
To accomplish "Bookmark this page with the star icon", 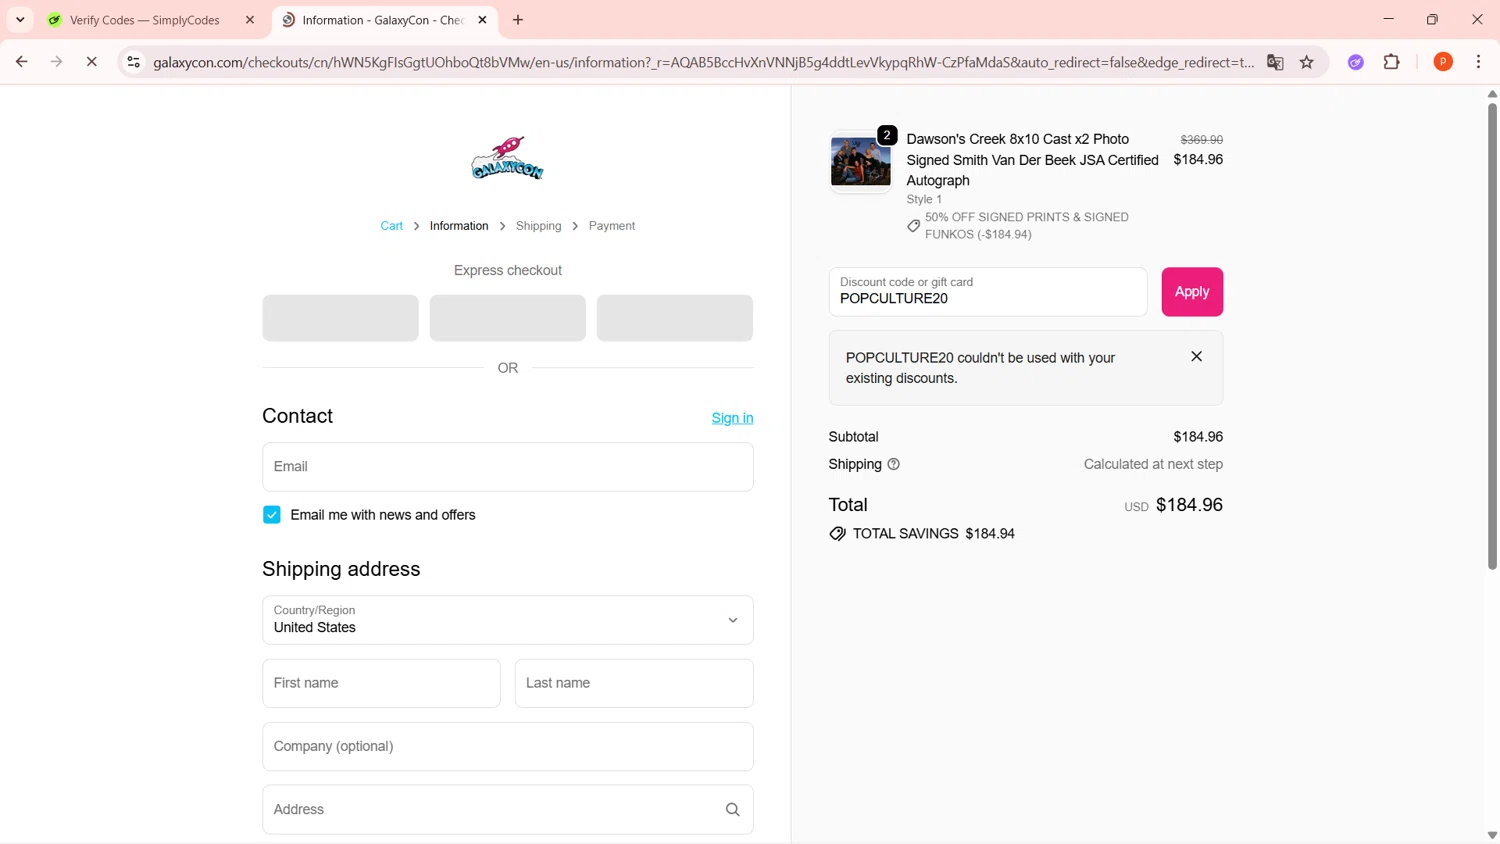I will click(1307, 62).
